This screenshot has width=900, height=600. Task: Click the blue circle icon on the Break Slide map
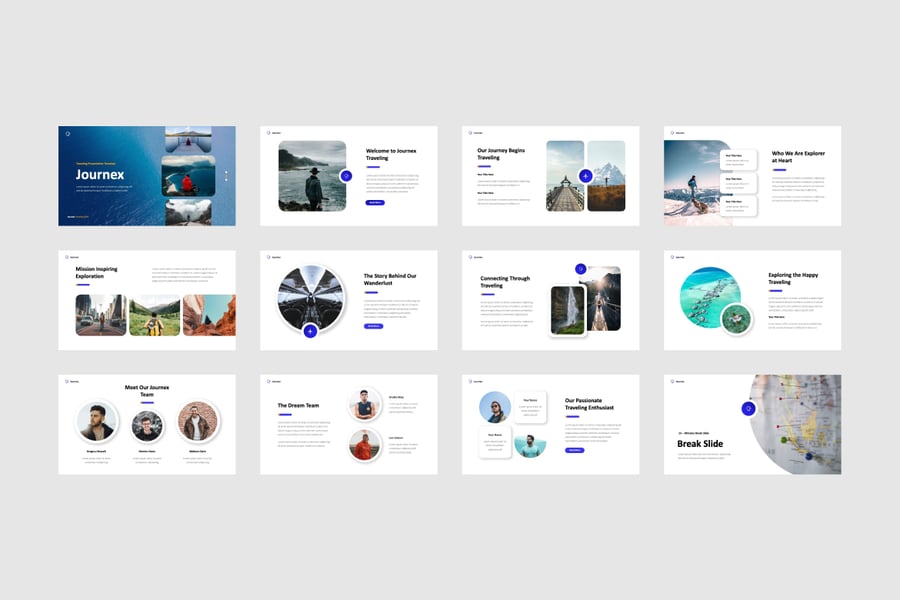pos(747,408)
